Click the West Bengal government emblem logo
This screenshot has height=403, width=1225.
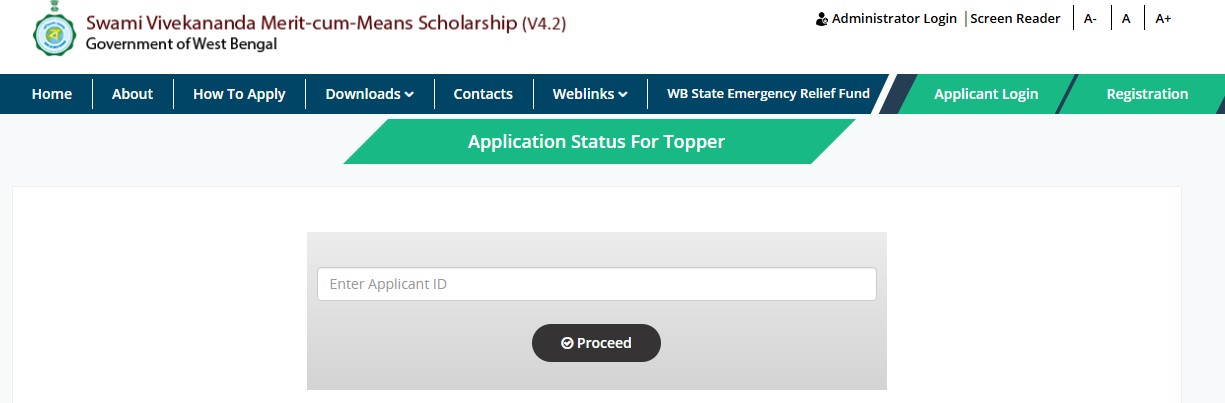[x=55, y=33]
